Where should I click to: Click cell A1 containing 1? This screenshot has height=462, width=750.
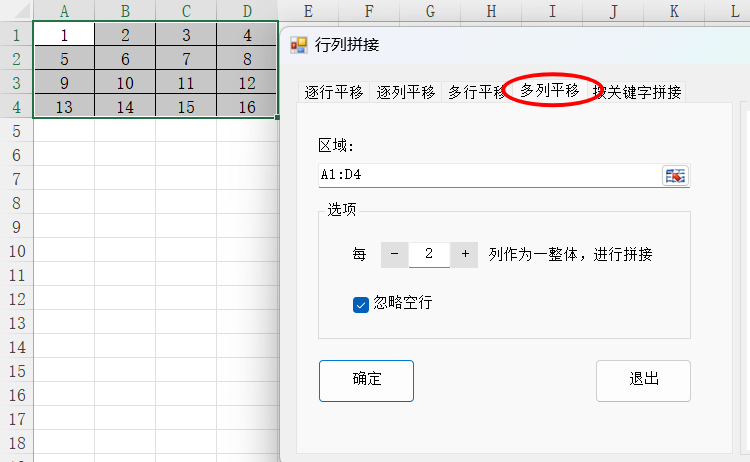tap(64, 35)
